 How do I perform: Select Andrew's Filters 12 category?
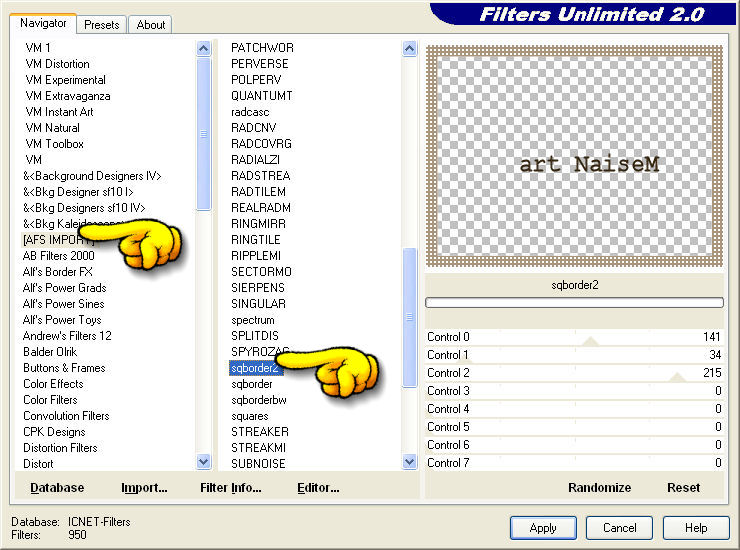[67, 336]
